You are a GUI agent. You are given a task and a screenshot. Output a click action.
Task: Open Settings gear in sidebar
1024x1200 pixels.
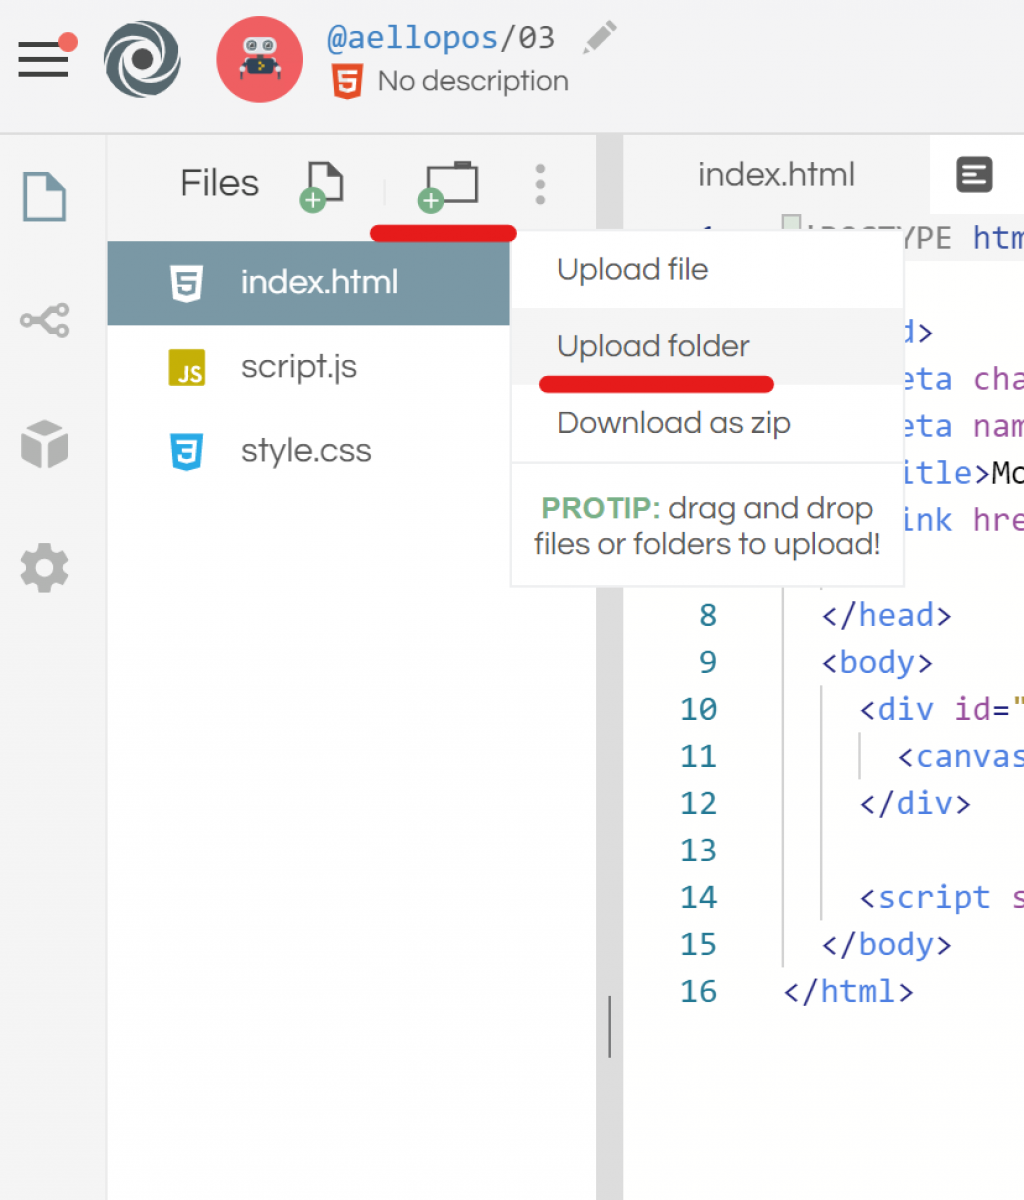click(x=45, y=568)
